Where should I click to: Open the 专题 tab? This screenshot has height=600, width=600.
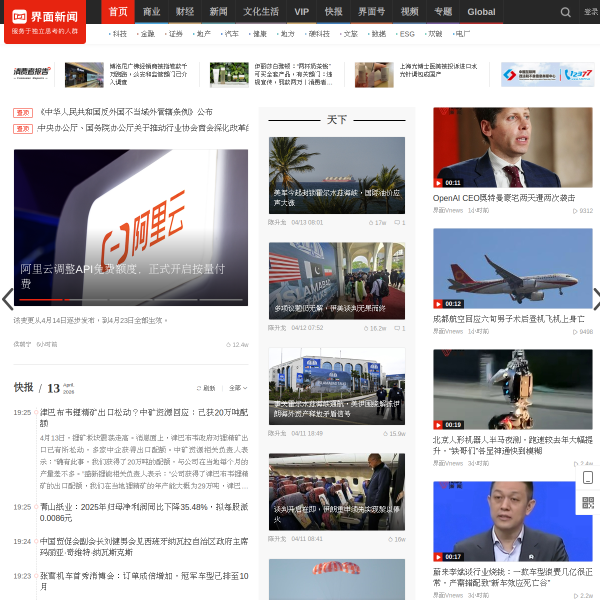pos(443,12)
